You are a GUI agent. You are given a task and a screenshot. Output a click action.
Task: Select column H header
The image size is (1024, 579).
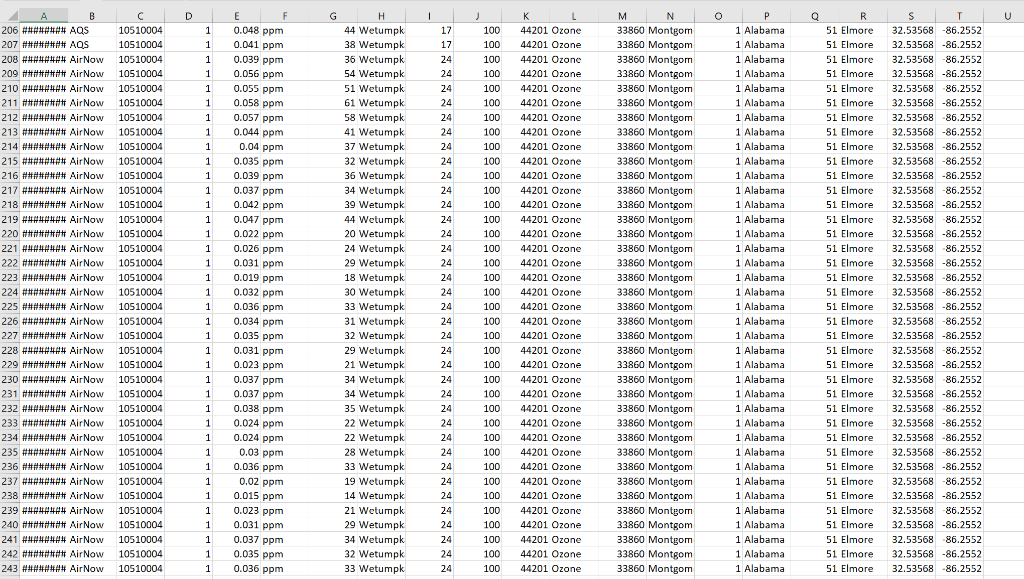pyautogui.click(x=381, y=16)
